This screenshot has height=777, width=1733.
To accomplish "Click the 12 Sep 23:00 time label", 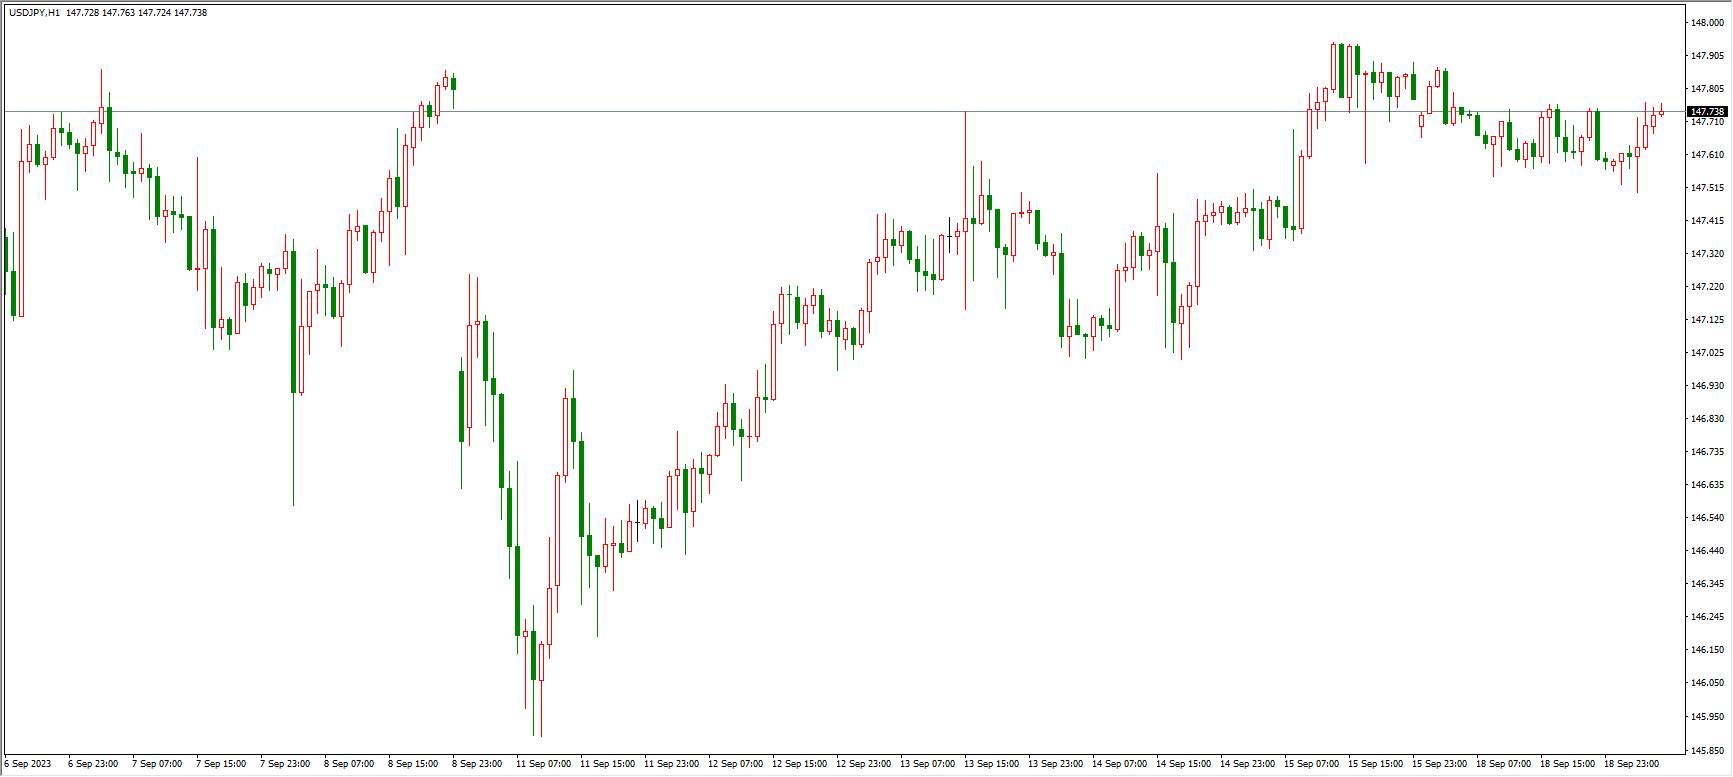I will [x=863, y=764].
